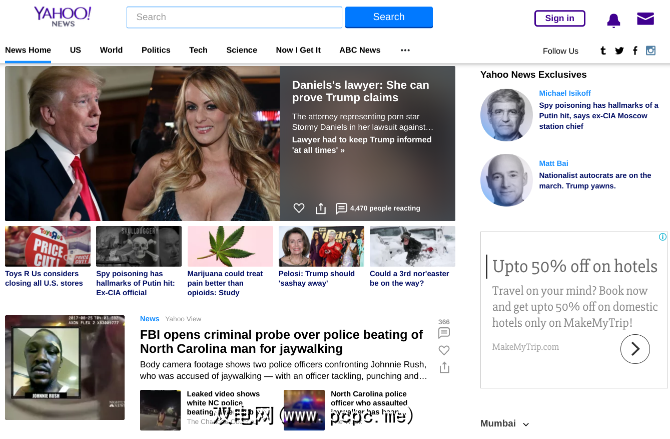Click the Sign in button
The image size is (670, 439).
click(560, 18)
